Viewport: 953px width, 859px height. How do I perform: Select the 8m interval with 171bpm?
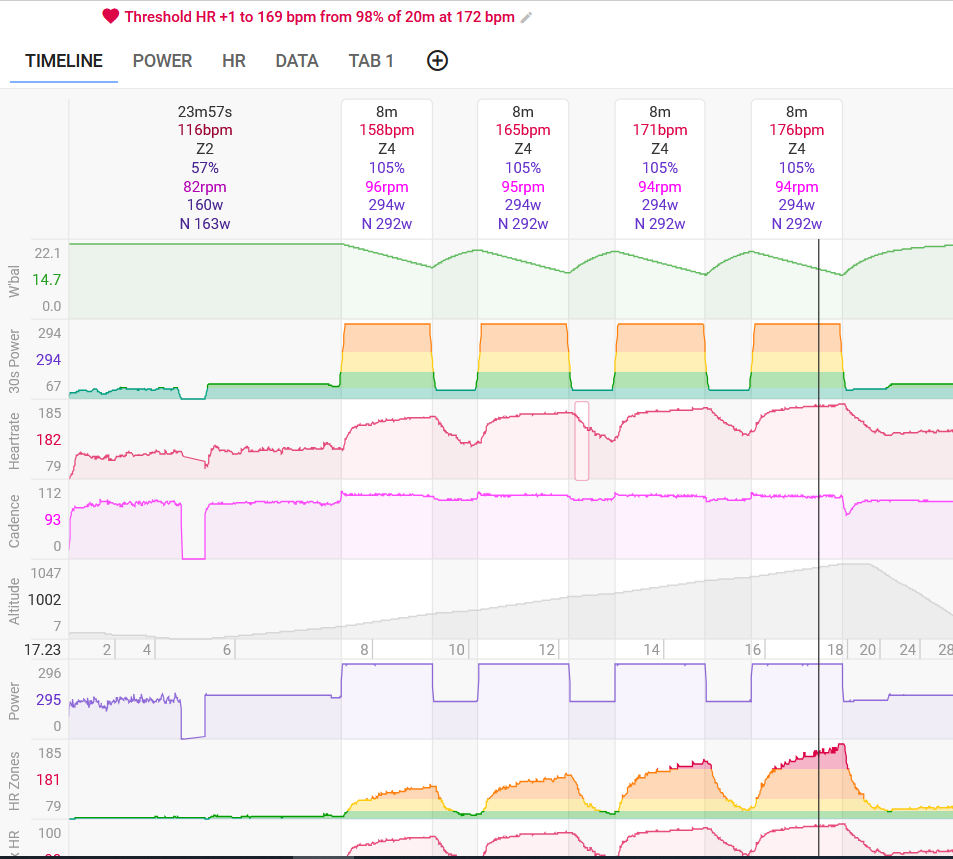[660, 168]
